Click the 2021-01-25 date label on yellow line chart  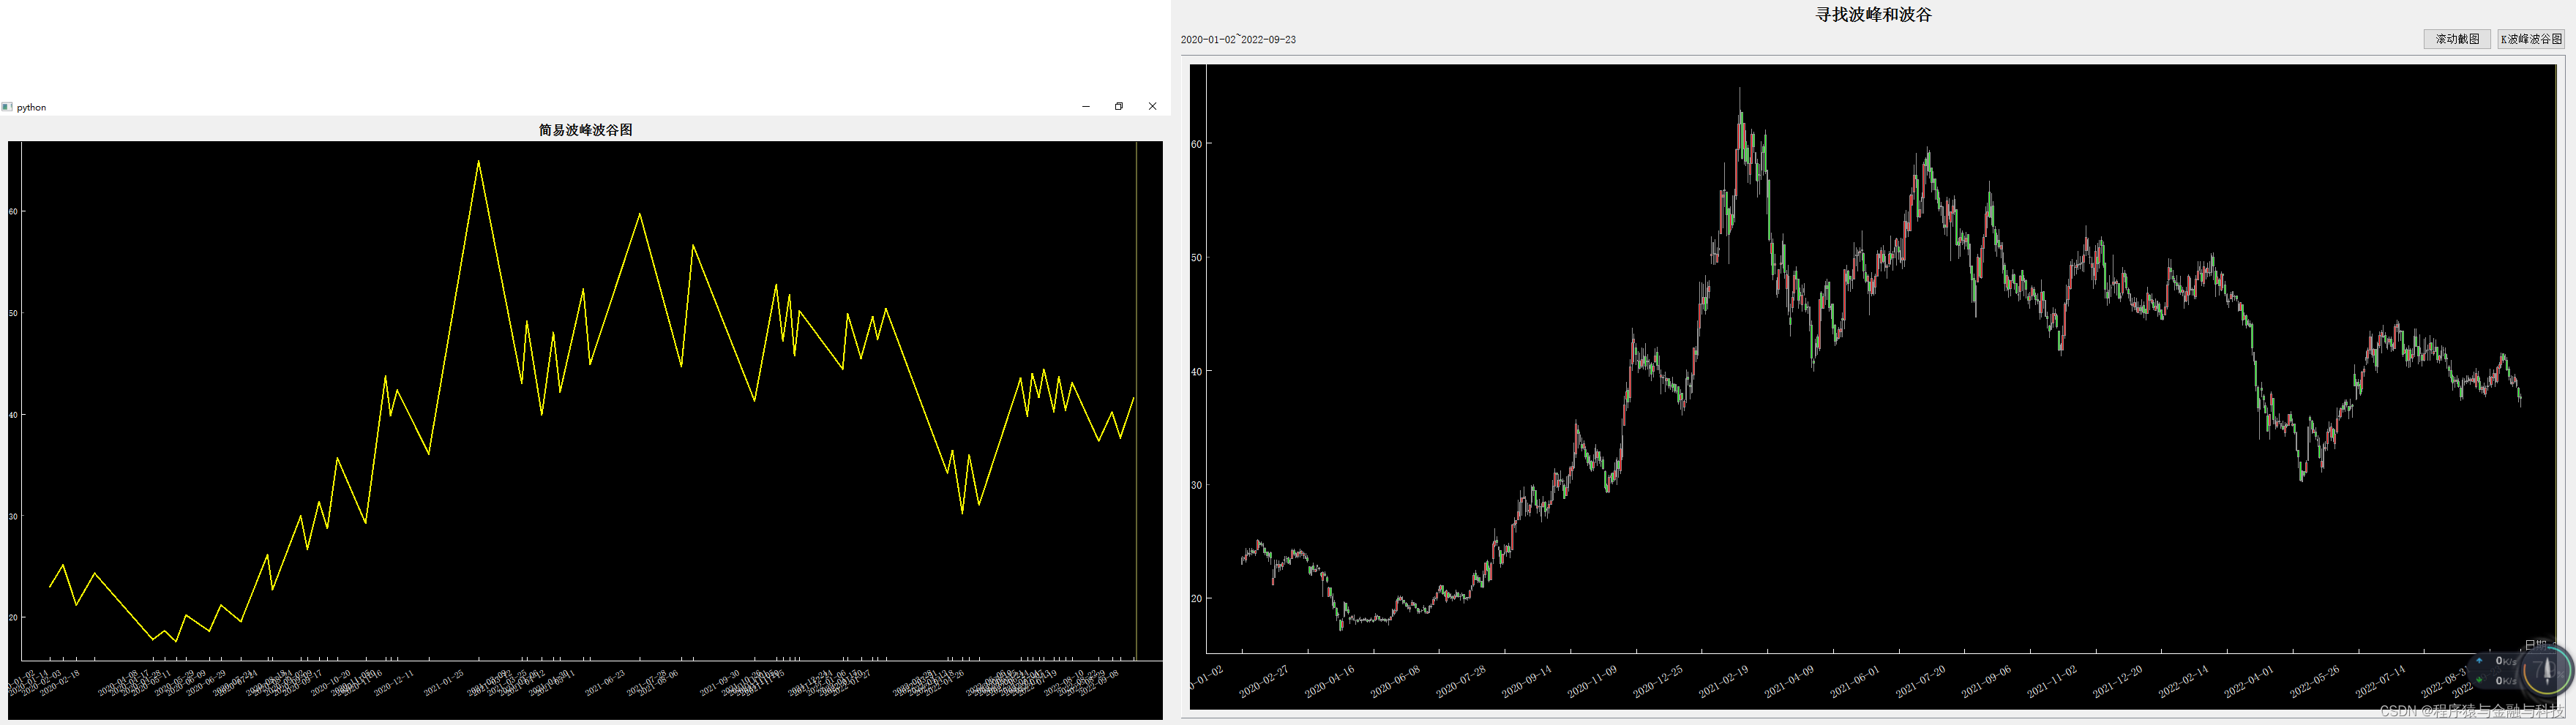tap(443, 683)
